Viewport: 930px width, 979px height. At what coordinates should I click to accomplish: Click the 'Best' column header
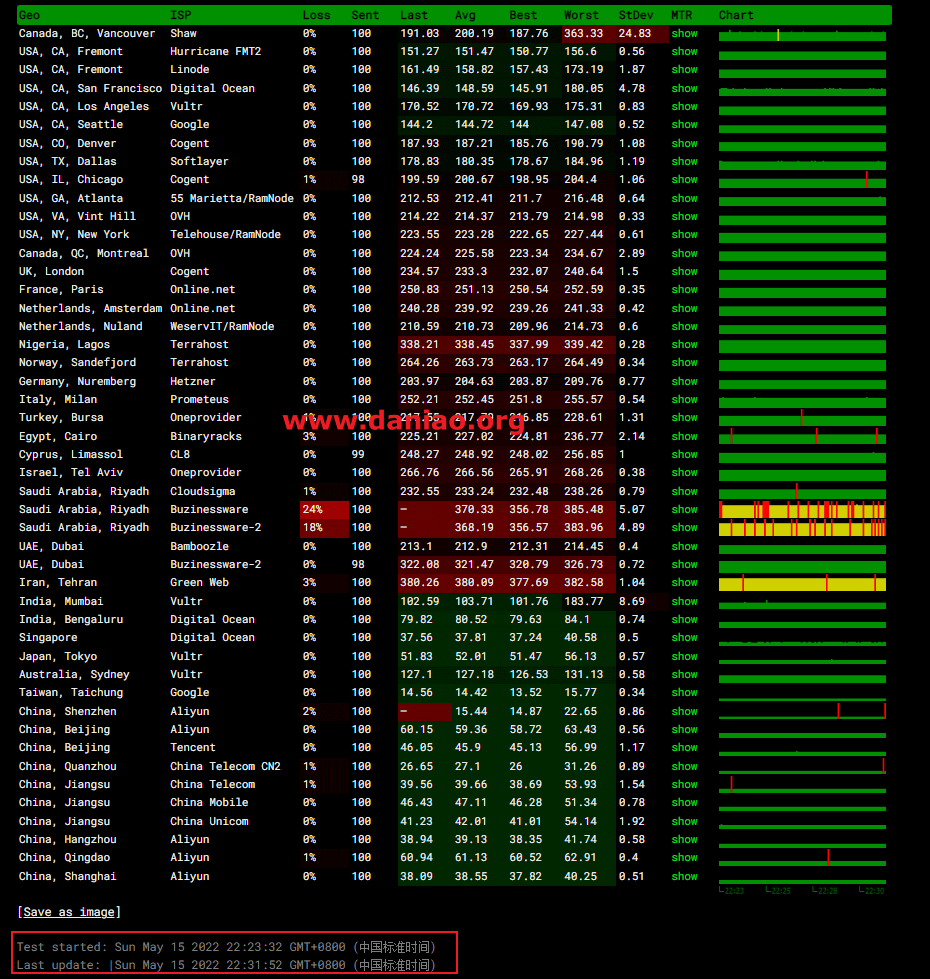coord(523,15)
